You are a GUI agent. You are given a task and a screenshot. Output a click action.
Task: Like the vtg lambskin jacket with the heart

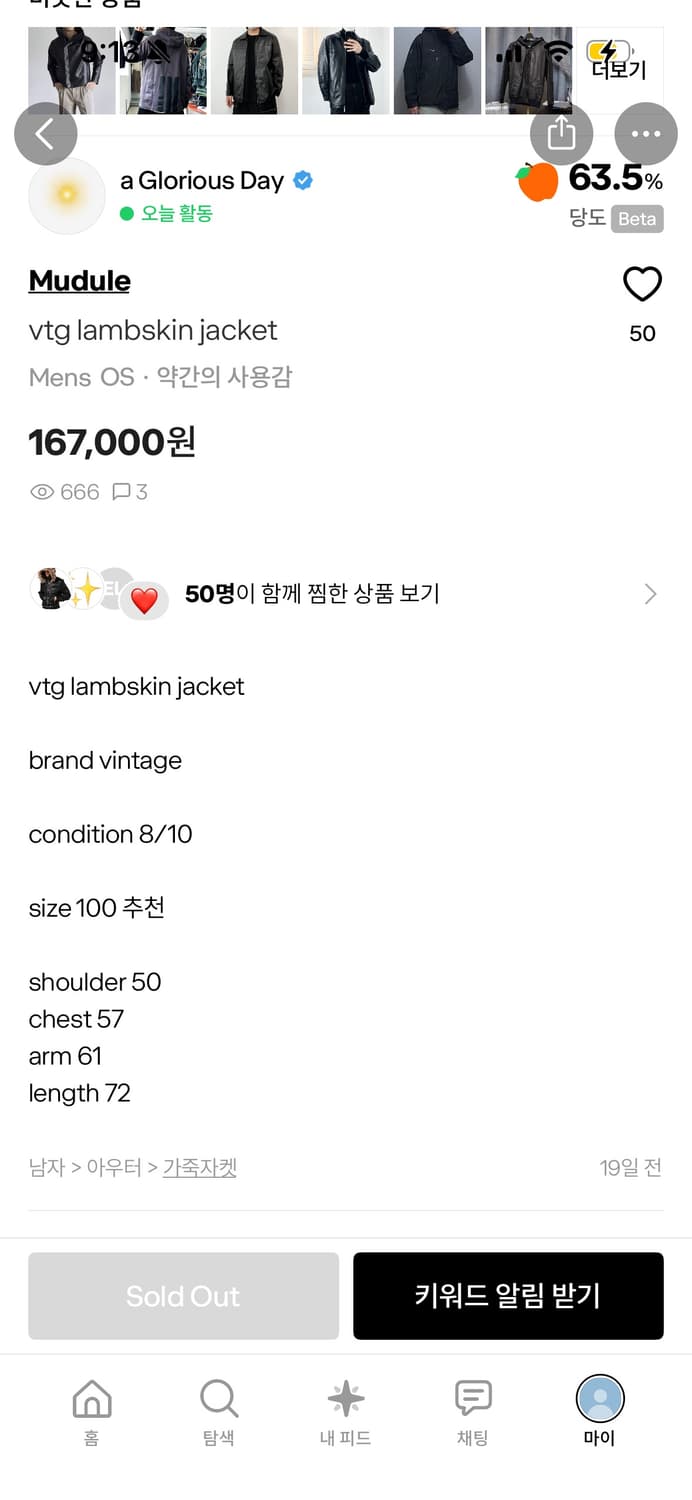pyautogui.click(x=641, y=285)
